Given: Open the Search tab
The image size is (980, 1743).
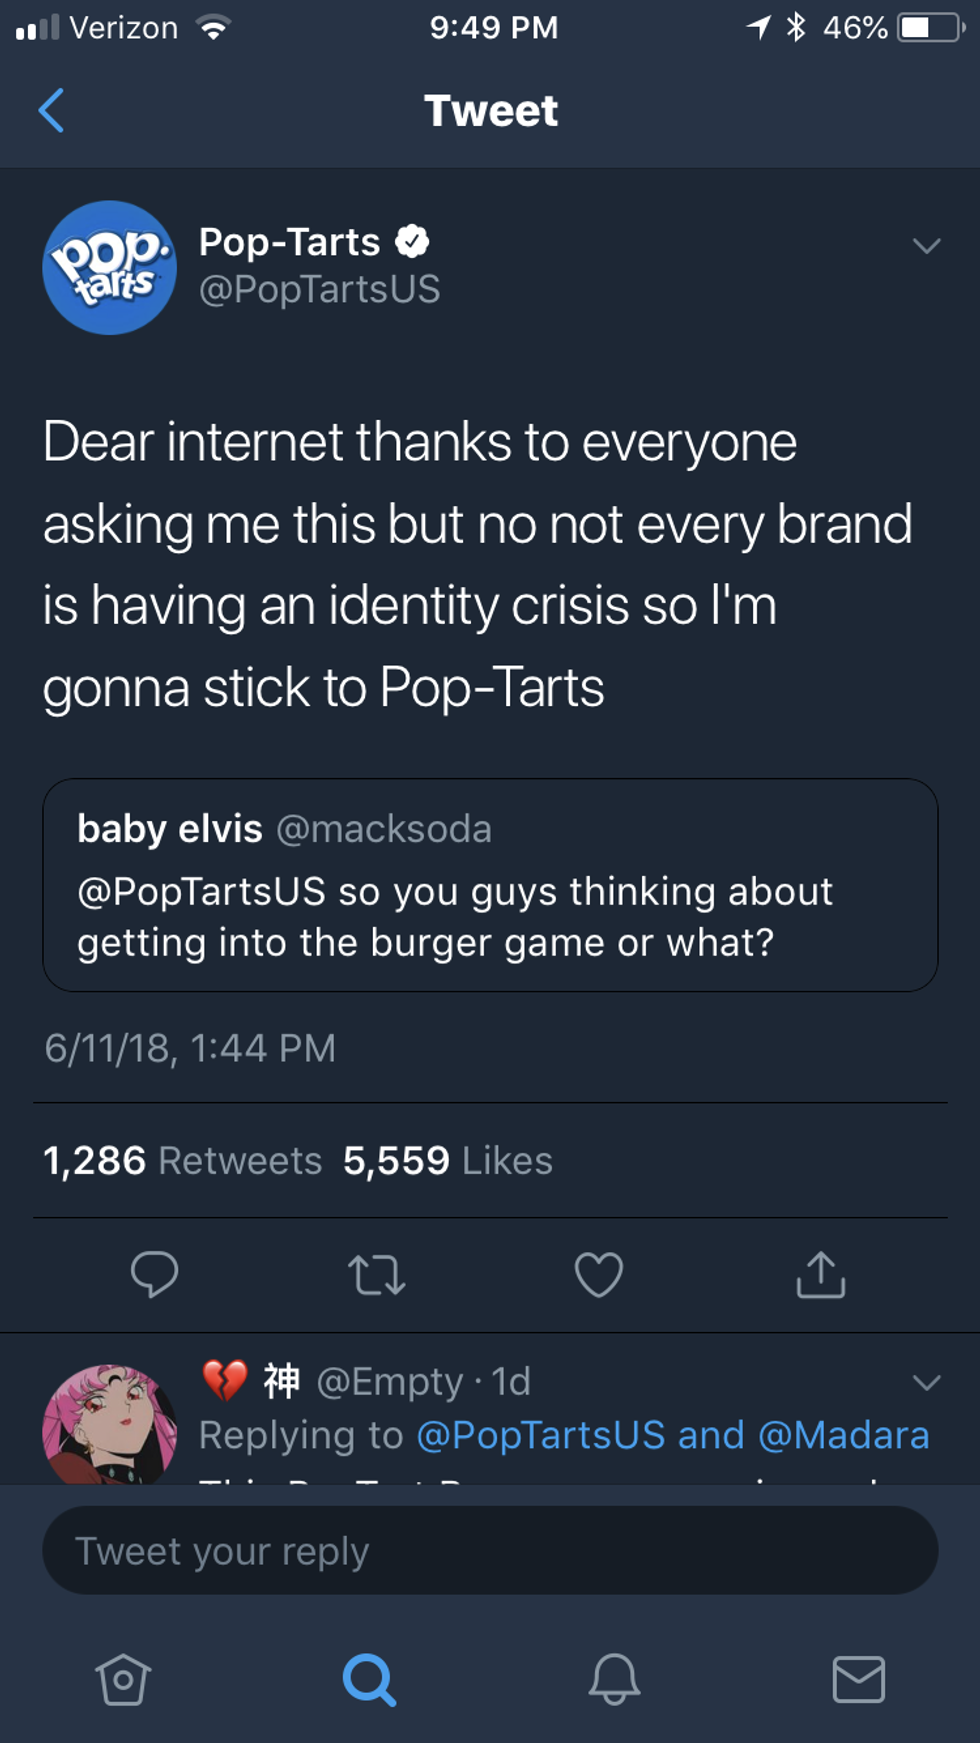Looking at the screenshot, I should coord(369,1679).
